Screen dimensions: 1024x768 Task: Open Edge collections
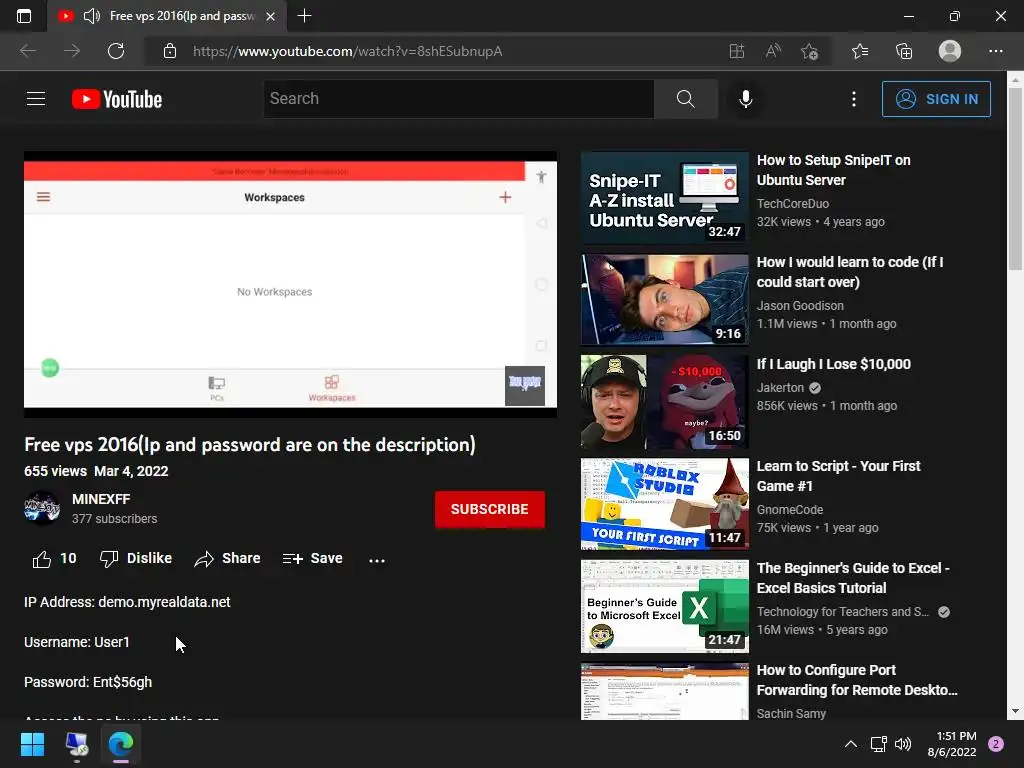(x=904, y=51)
